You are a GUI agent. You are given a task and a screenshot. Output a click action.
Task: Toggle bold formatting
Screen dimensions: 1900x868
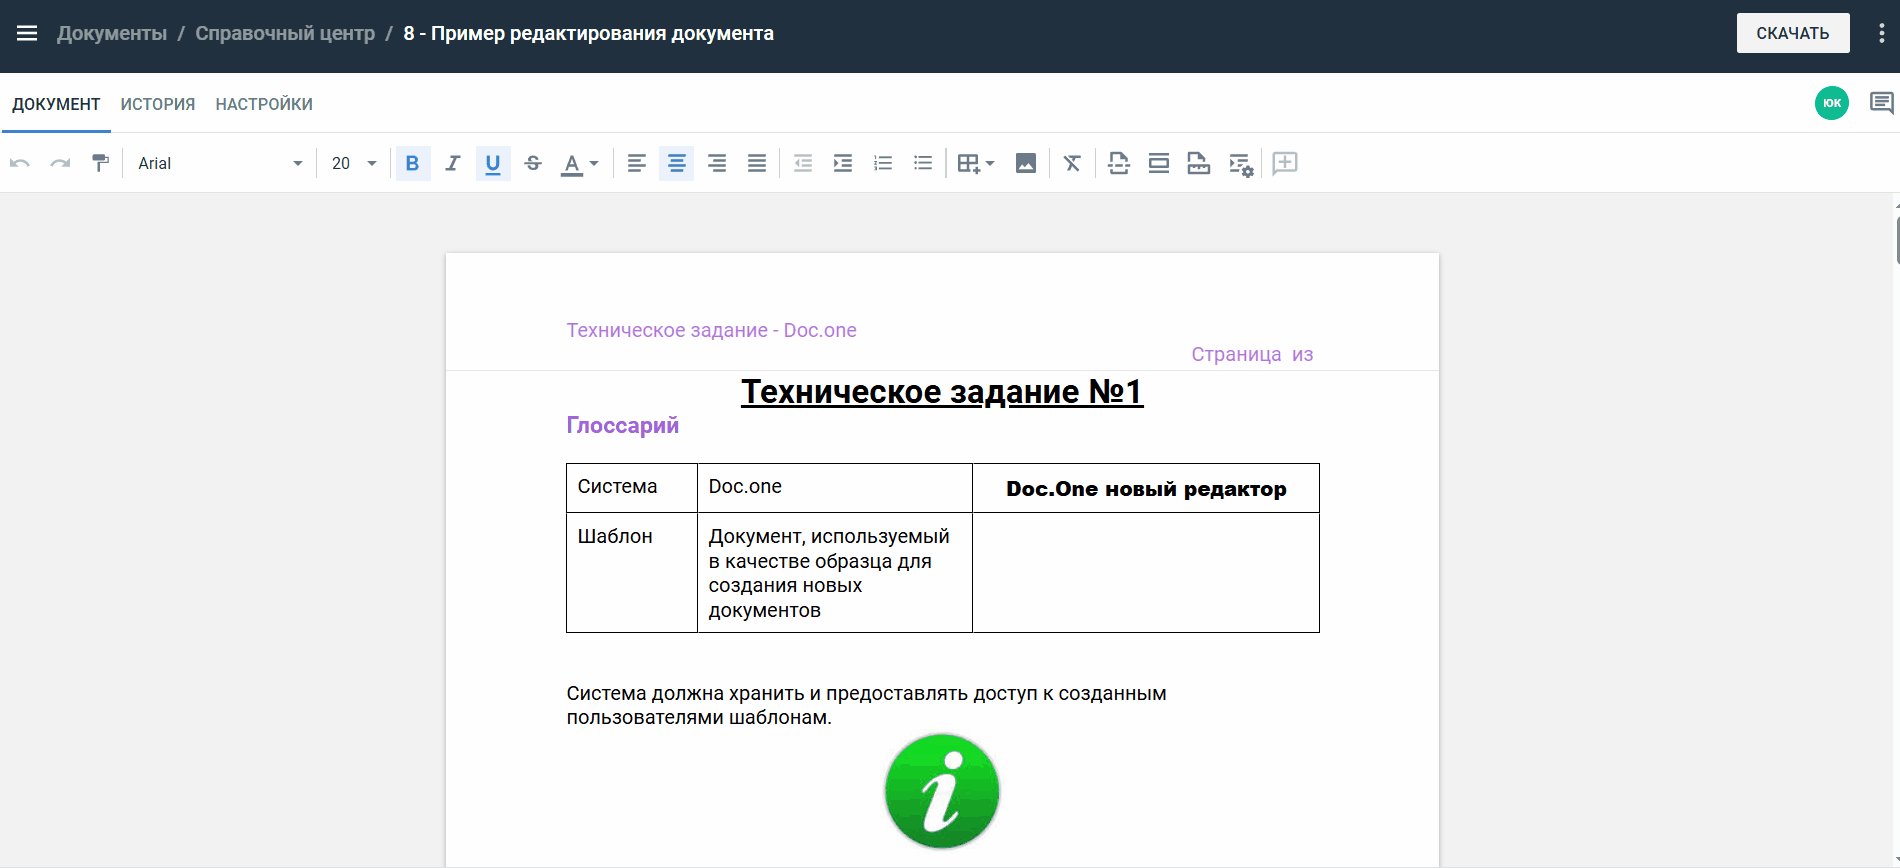pos(412,163)
